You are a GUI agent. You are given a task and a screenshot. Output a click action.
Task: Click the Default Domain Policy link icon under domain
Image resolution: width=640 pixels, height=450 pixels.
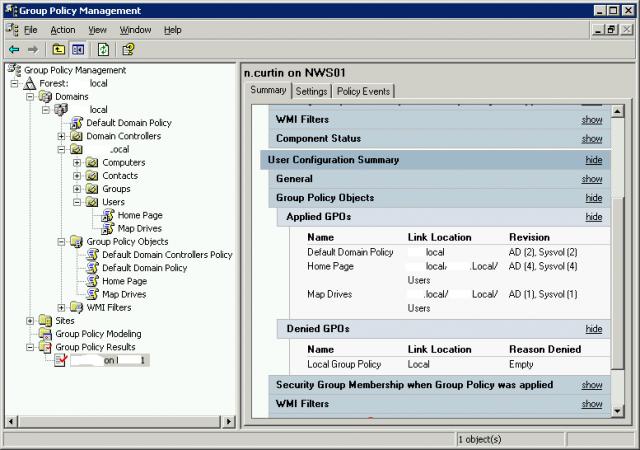(77, 123)
